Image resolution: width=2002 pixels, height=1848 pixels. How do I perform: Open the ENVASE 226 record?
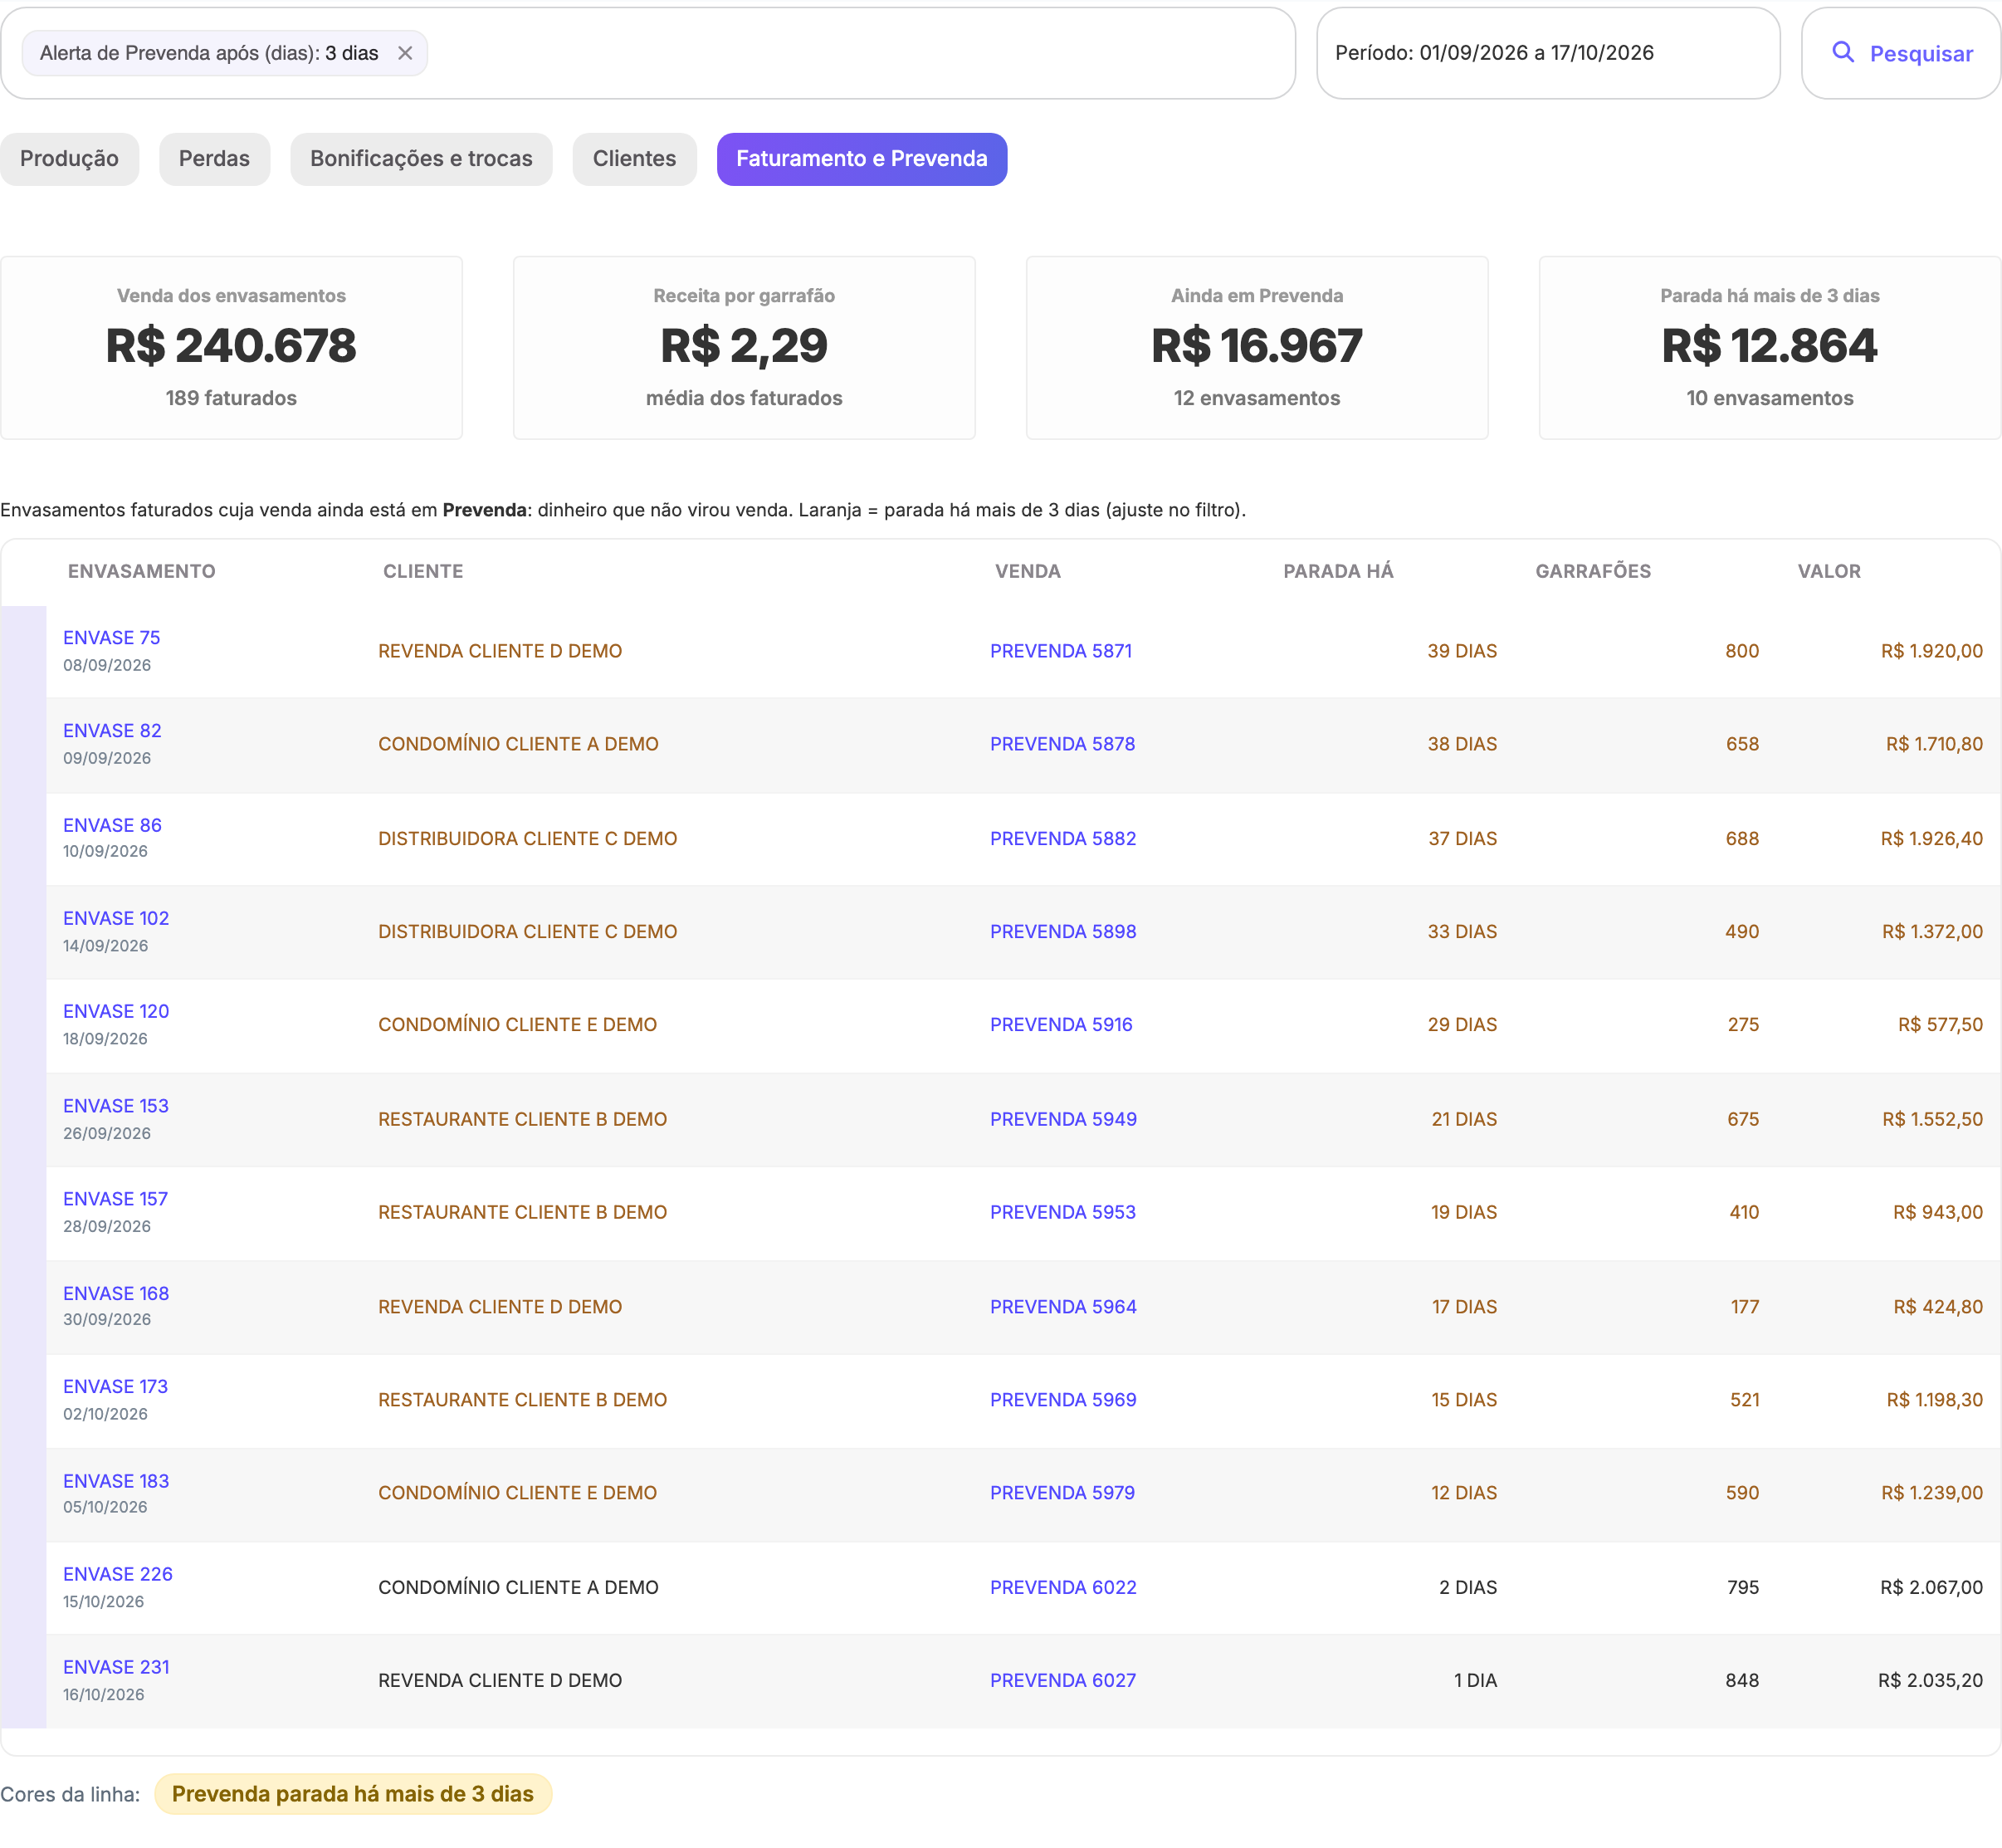[118, 1574]
